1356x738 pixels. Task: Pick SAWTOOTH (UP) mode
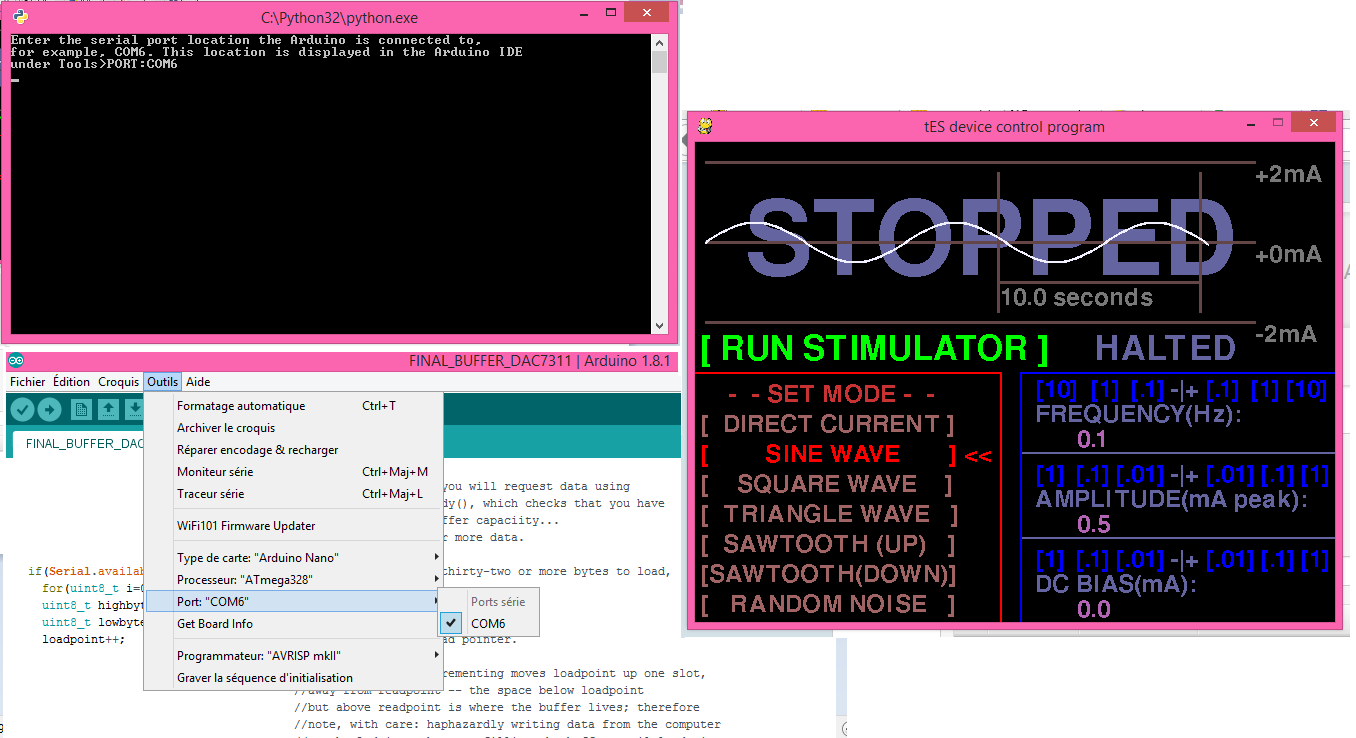pos(829,544)
